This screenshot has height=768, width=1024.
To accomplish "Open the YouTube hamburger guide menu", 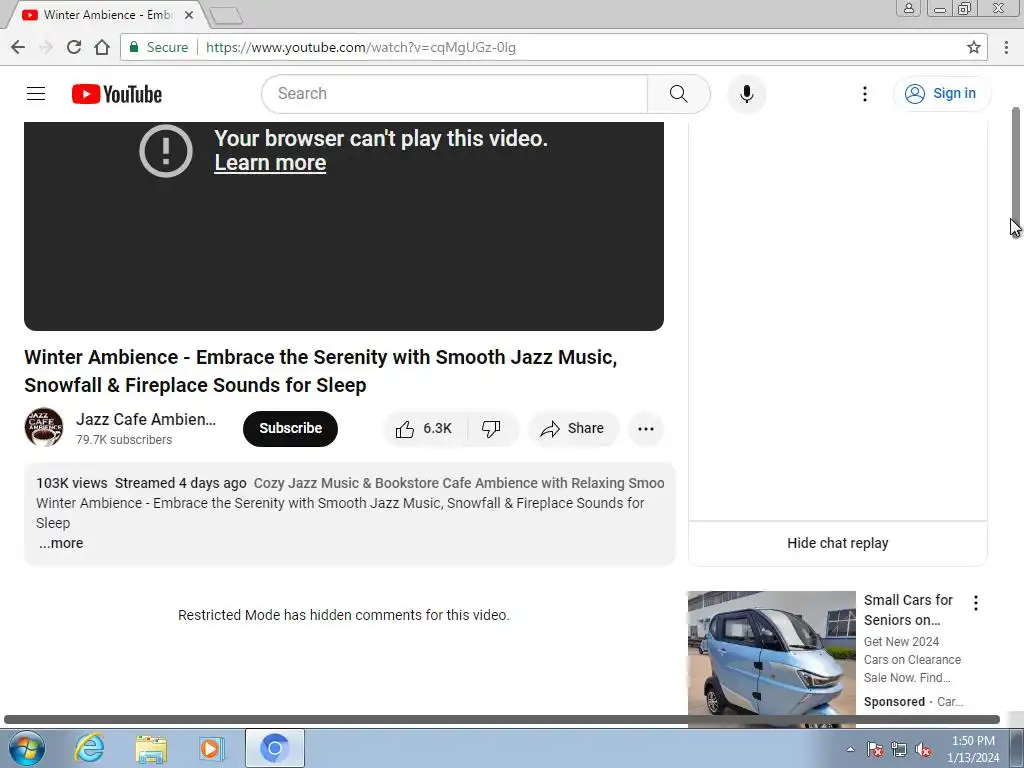I will [36, 94].
